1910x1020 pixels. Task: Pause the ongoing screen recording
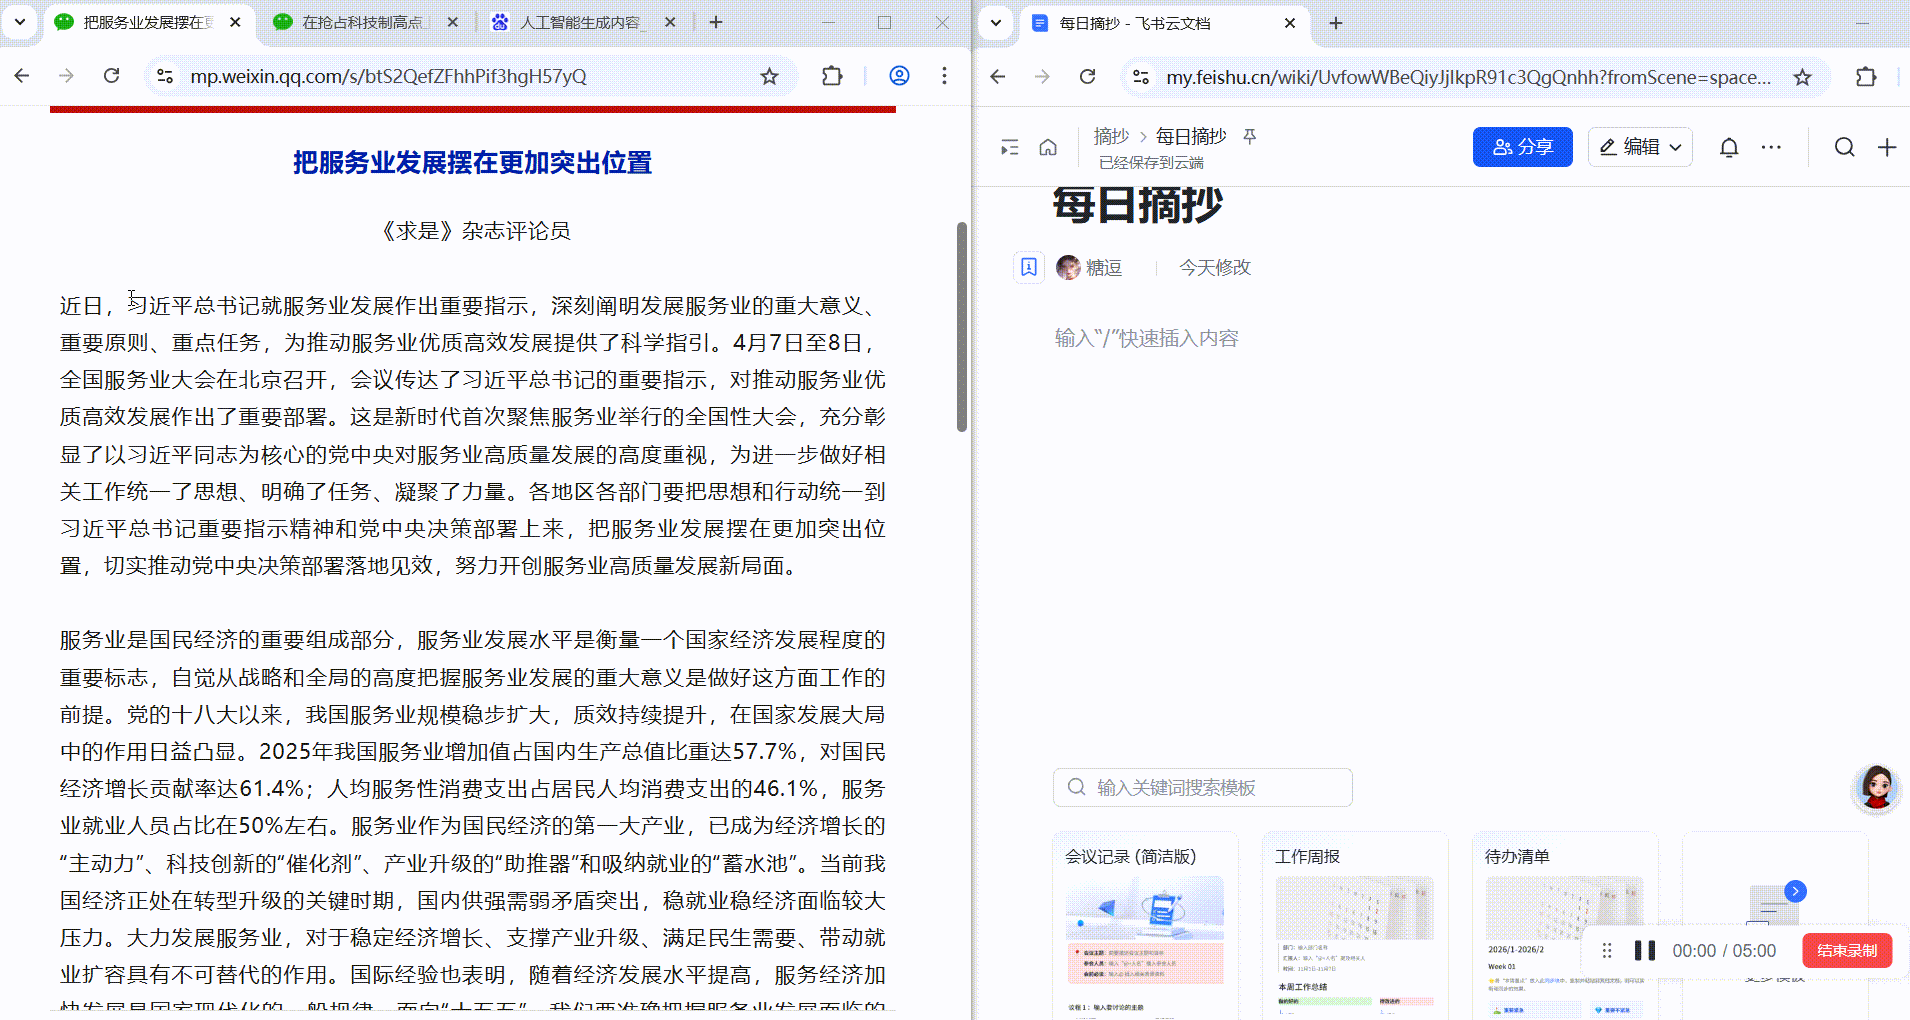point(1645,950)
